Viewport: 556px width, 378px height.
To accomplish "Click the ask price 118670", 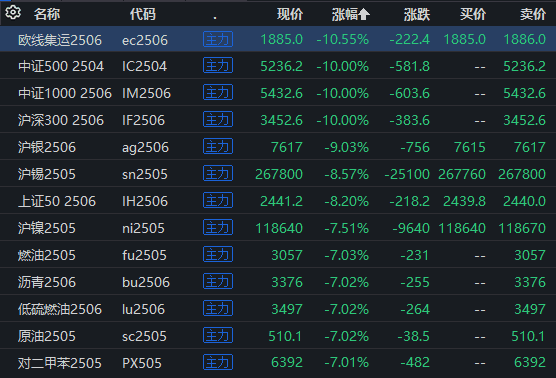I will [522, 228].
